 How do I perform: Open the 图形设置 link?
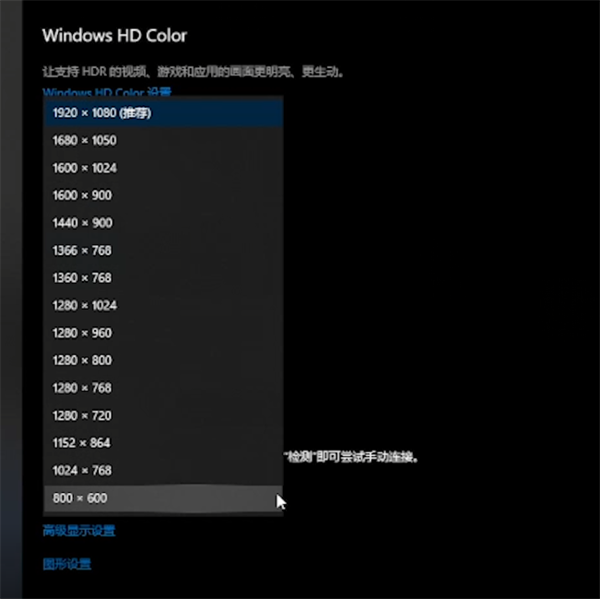click(67, 564)
